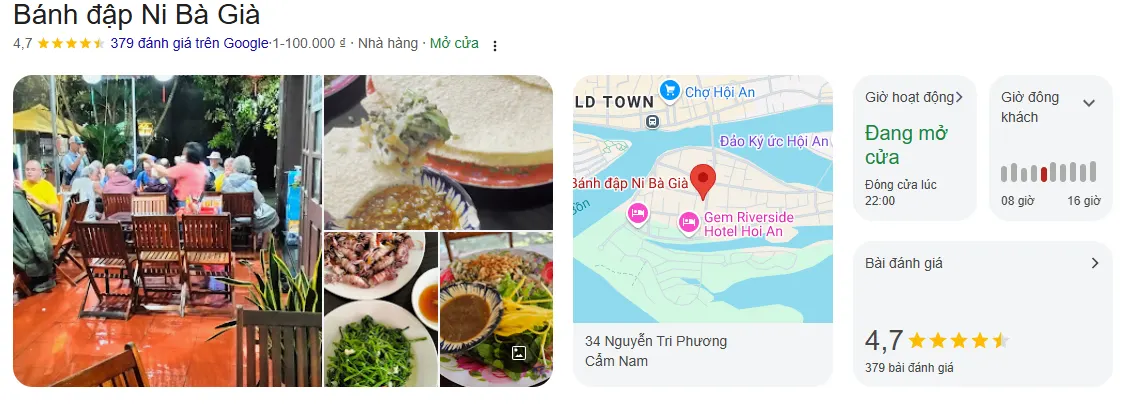Click the Mở cửa open status text
Screen dimensions: 1127x404
(454, 43)
